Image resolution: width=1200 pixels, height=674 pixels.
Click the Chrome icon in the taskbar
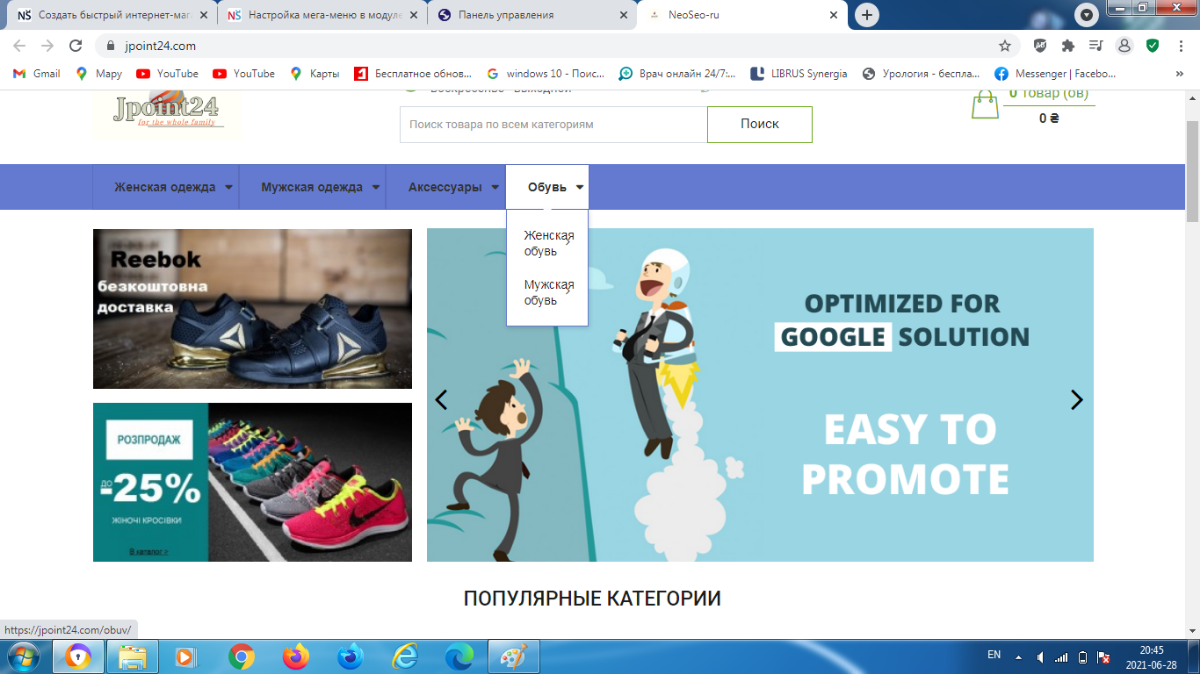coord(241,657)
